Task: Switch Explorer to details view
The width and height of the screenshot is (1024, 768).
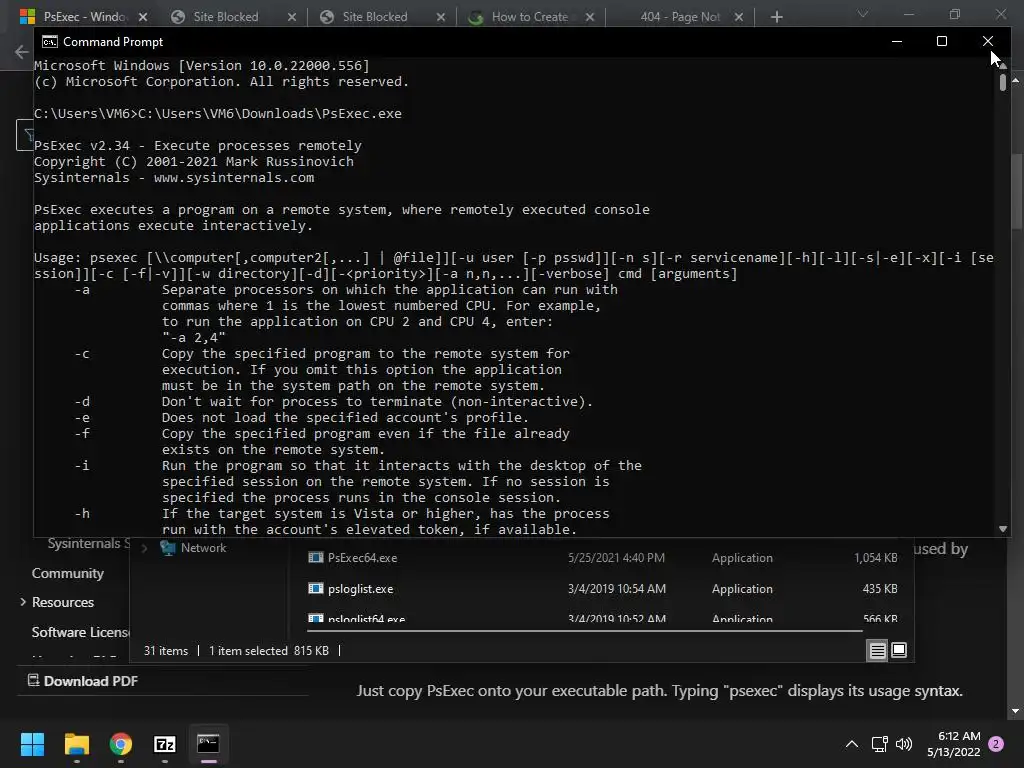Action: click(x=877, y=650)
